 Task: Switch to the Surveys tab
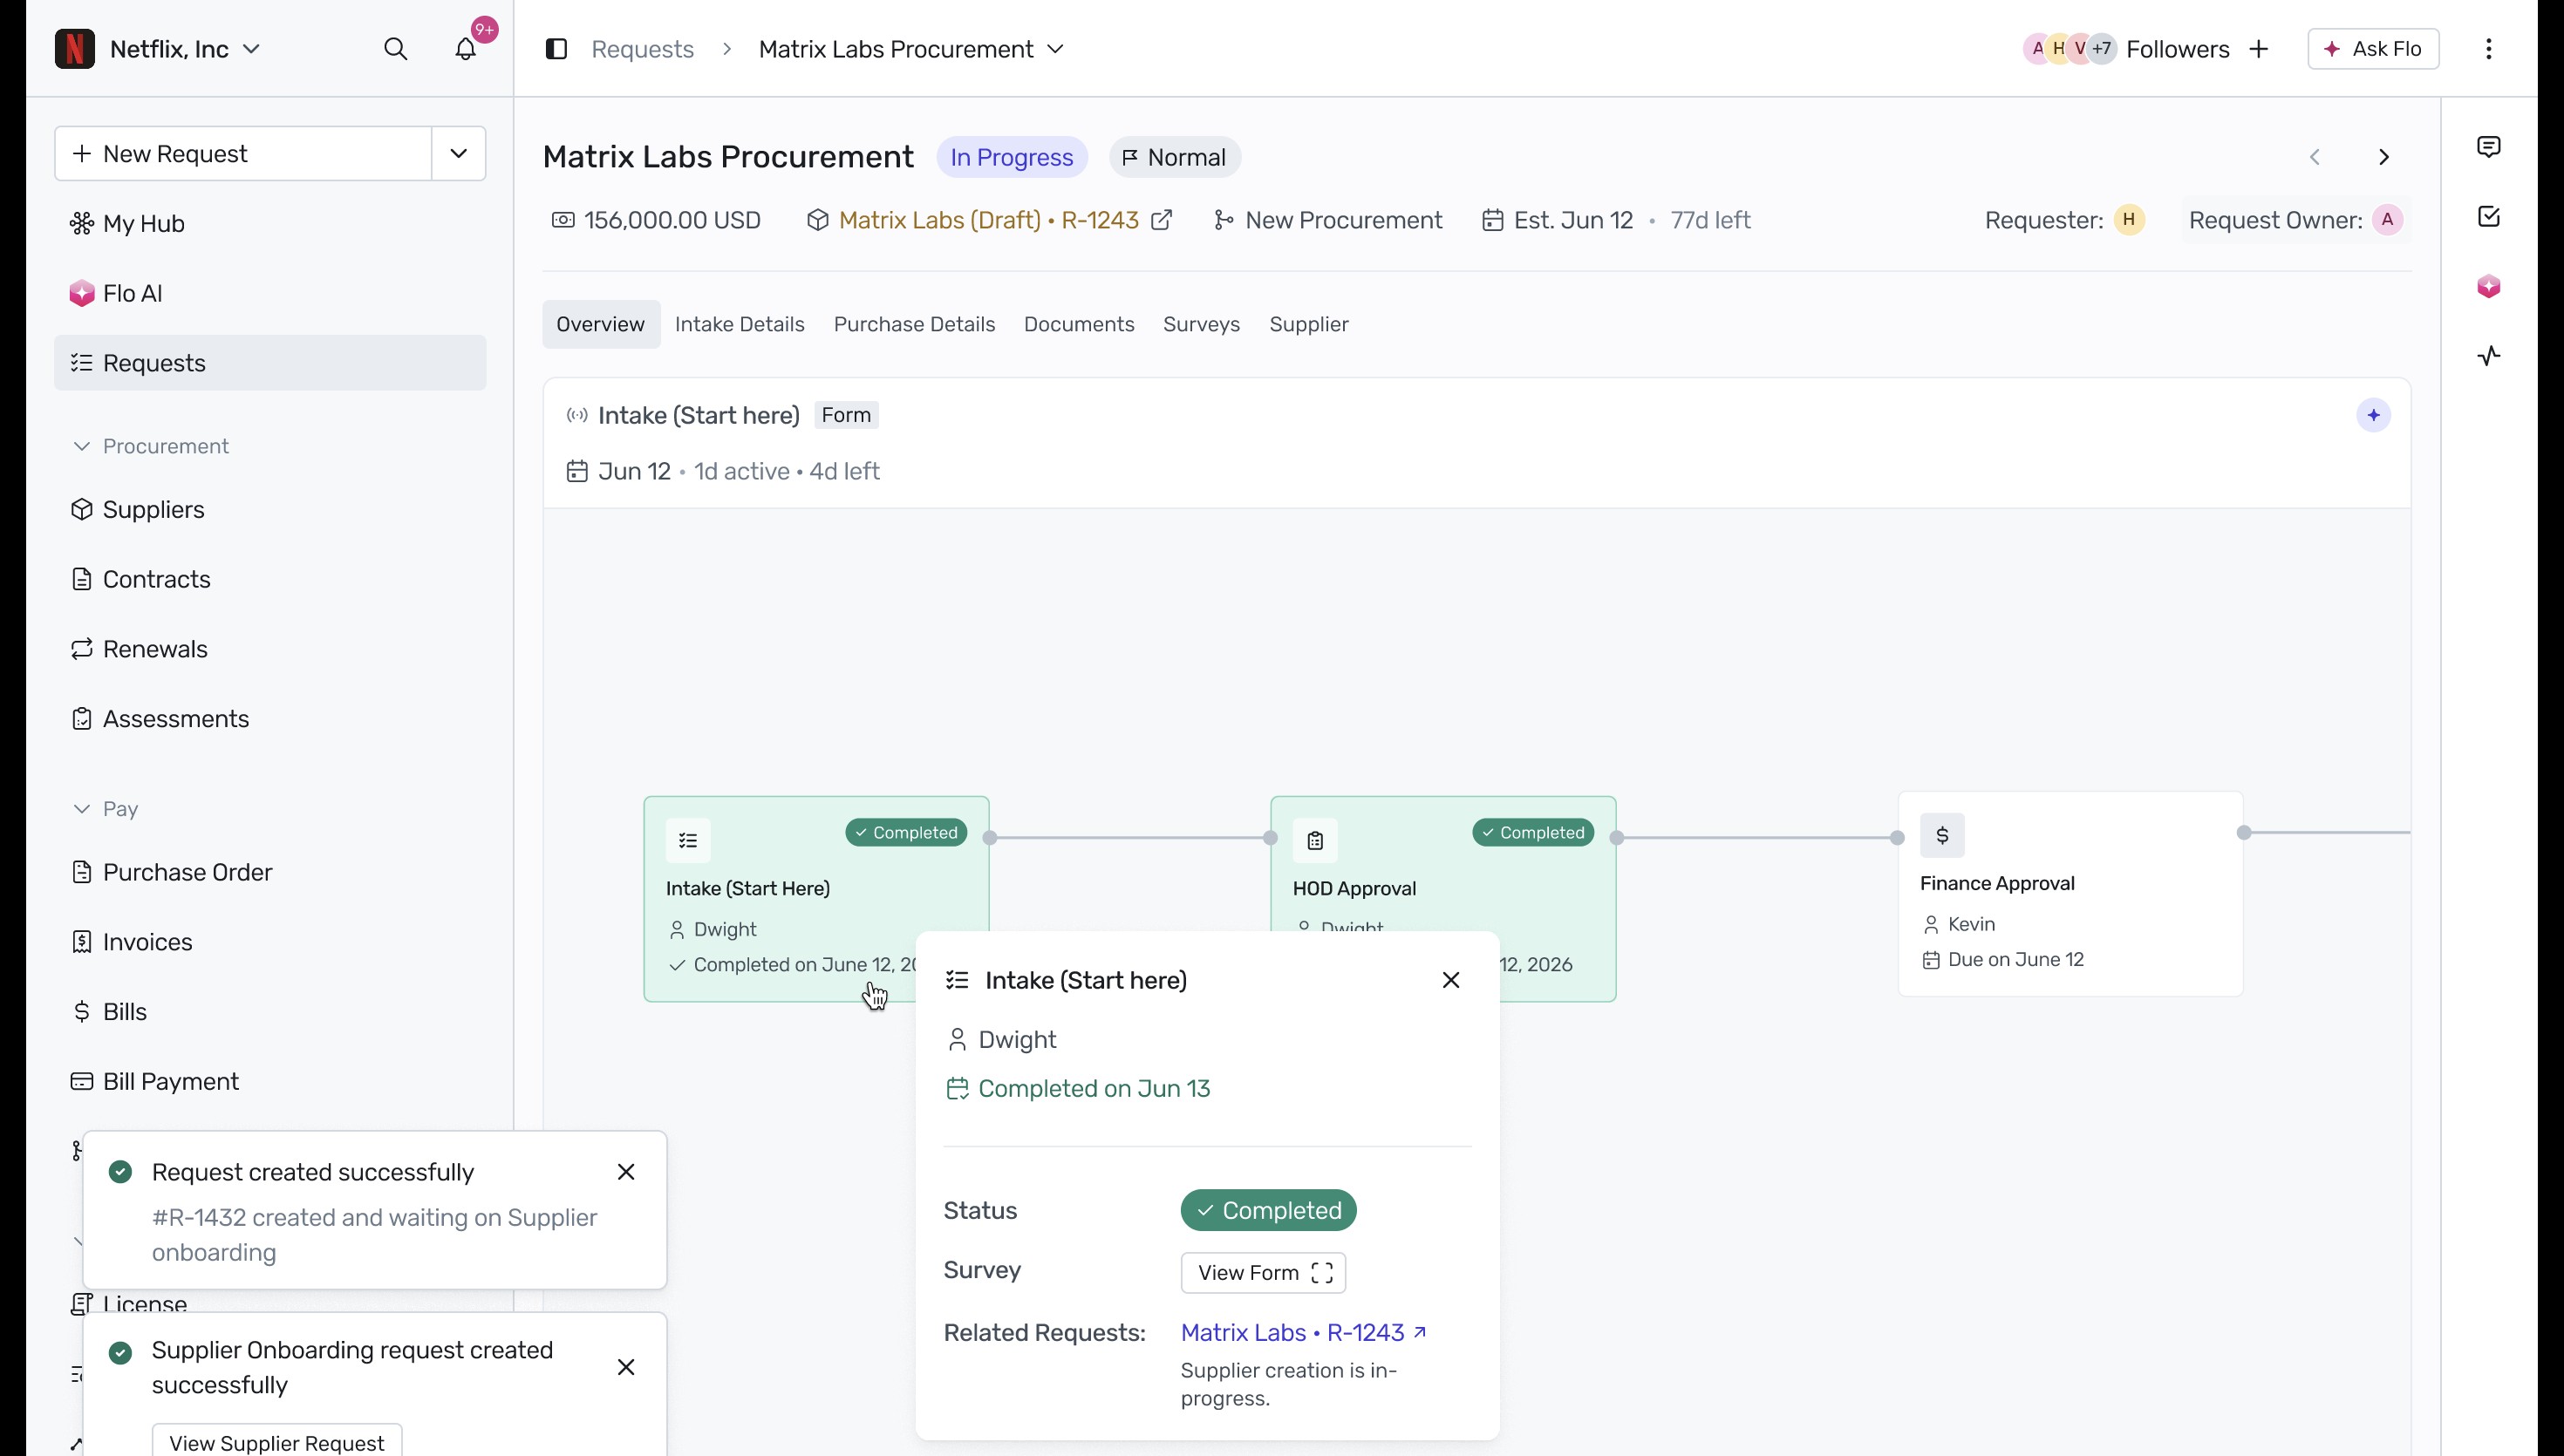point(1201,324)
